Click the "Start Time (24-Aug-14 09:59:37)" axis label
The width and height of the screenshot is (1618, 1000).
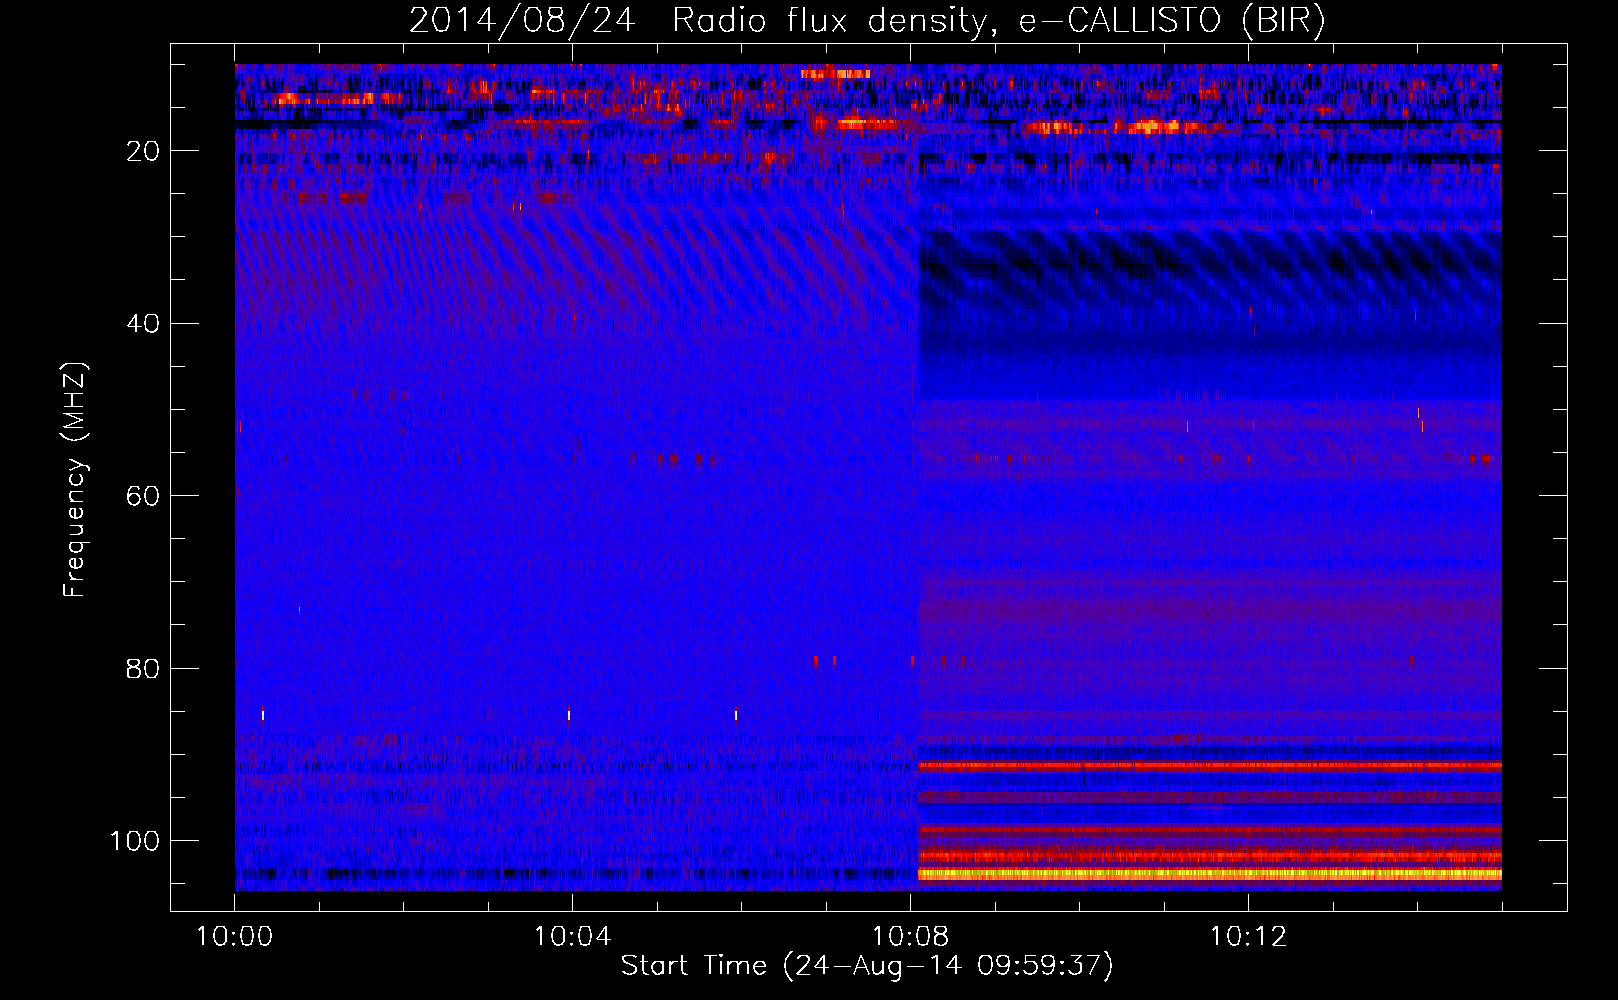tap(867, 966)
